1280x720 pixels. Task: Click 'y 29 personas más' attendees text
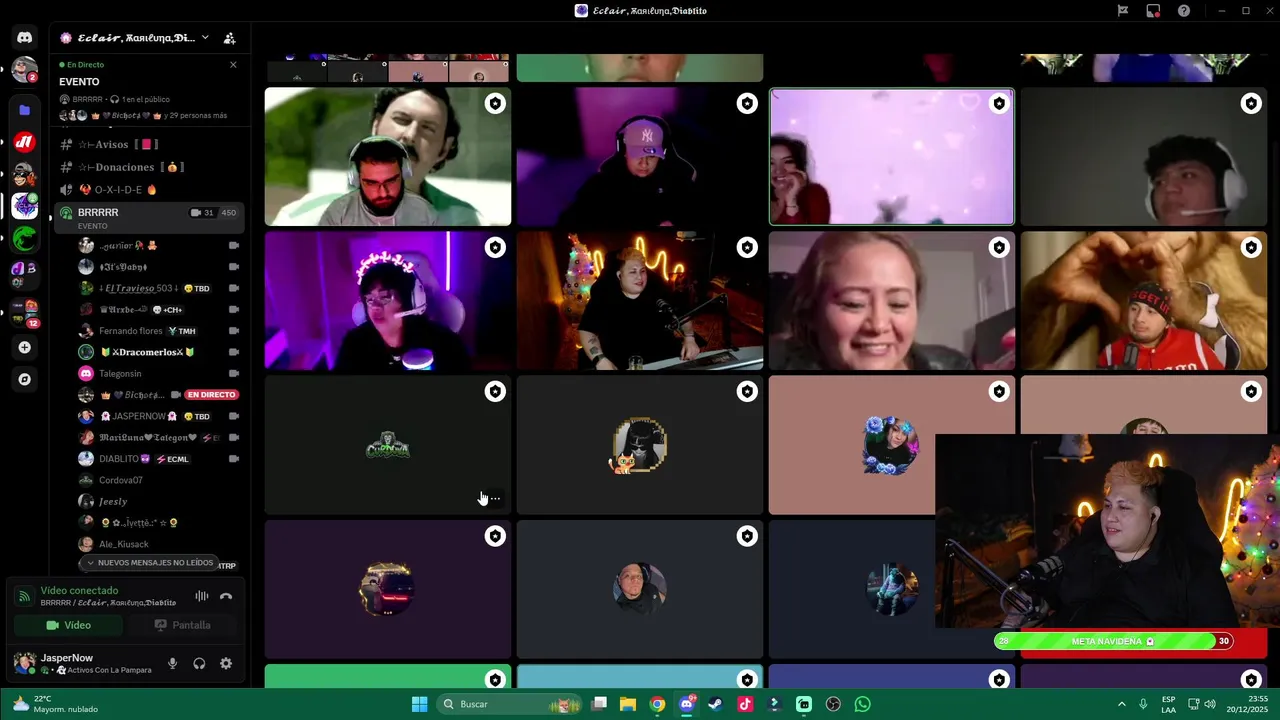click(194, 115)
